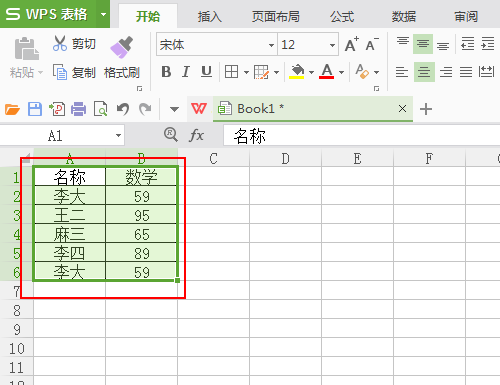Image resolution: width=500 pixels, height=385 pixels.
Task: Add a new document tab
Action: [x=426, y=109]
